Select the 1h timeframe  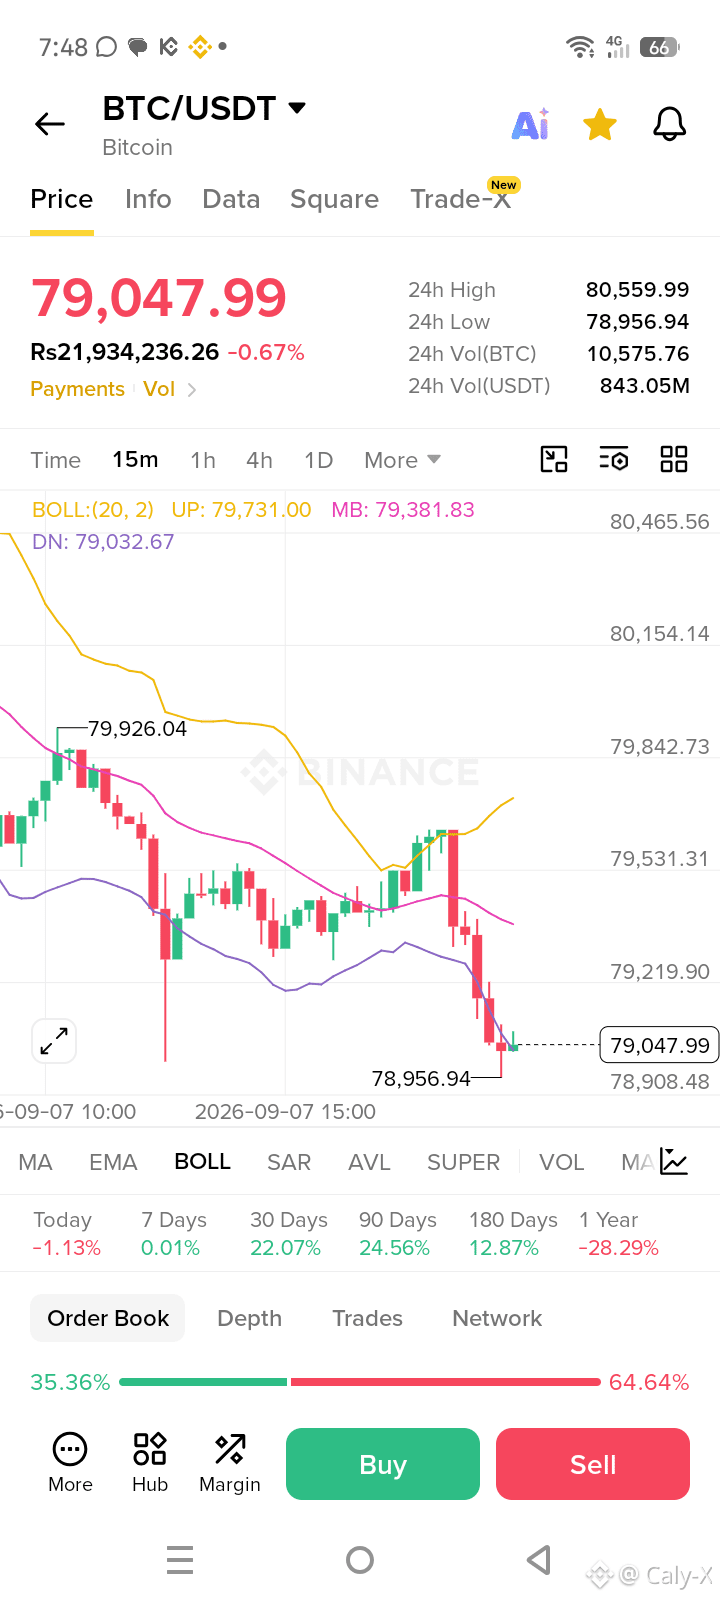click(203, 460)
